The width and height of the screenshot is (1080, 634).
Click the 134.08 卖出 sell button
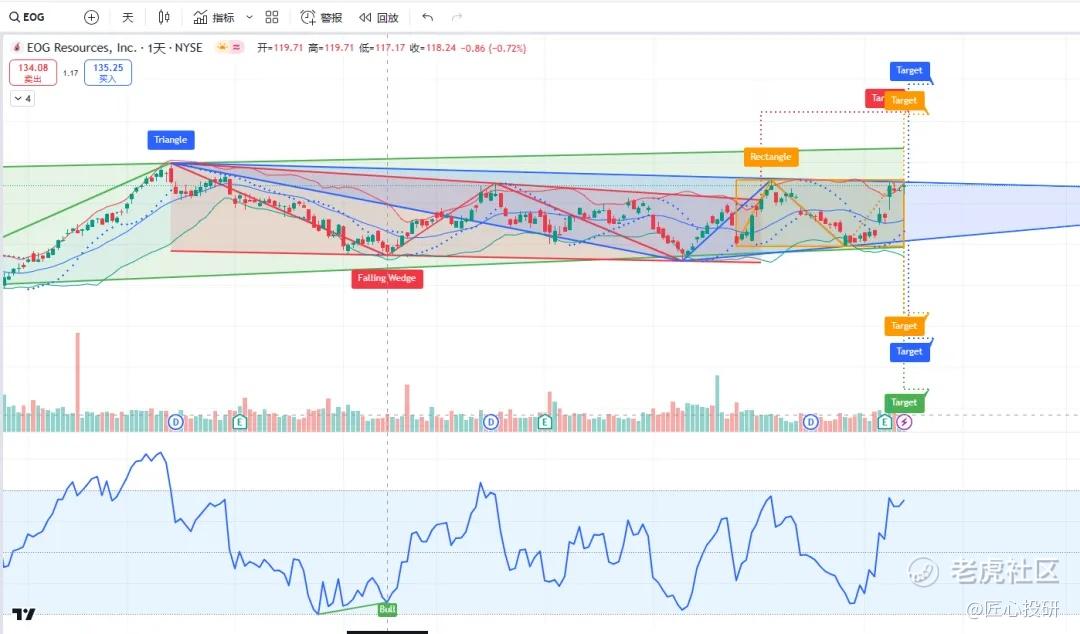pos(33,72)
